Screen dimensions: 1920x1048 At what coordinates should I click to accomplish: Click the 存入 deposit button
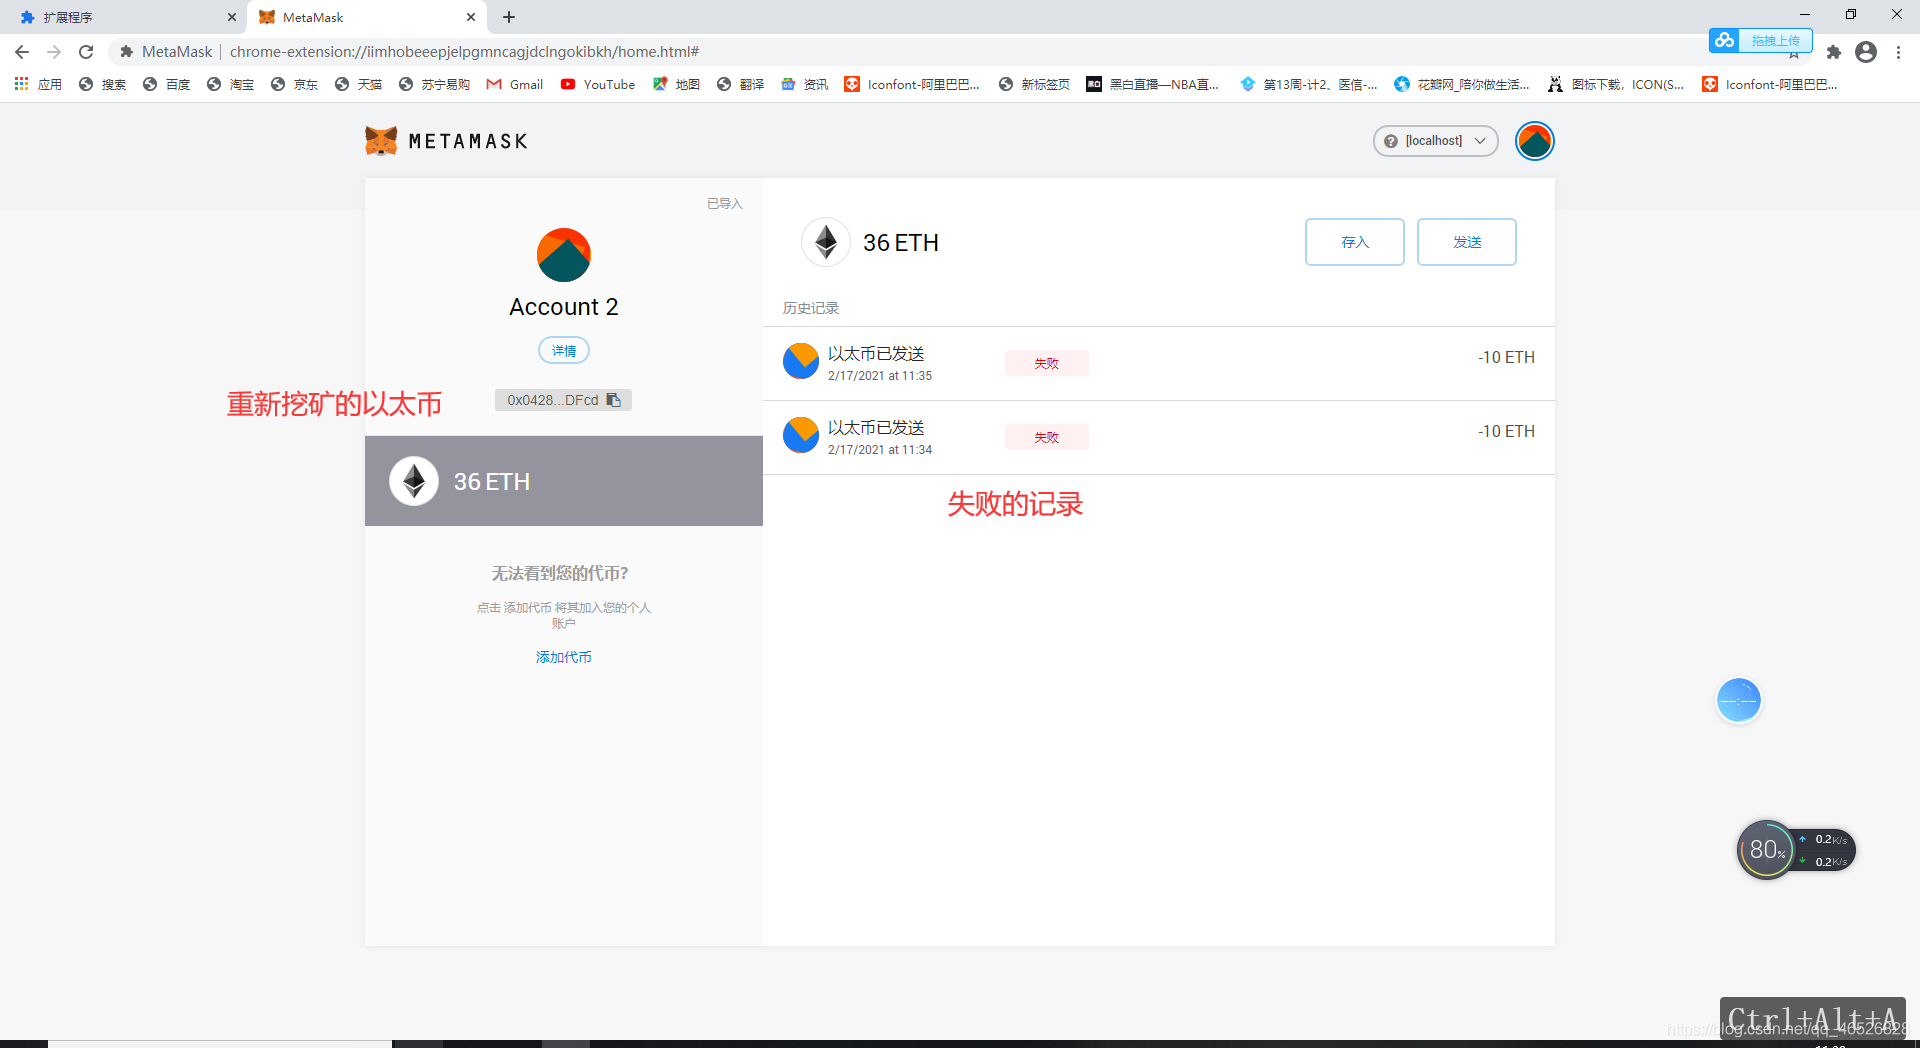click(1355, 242)
